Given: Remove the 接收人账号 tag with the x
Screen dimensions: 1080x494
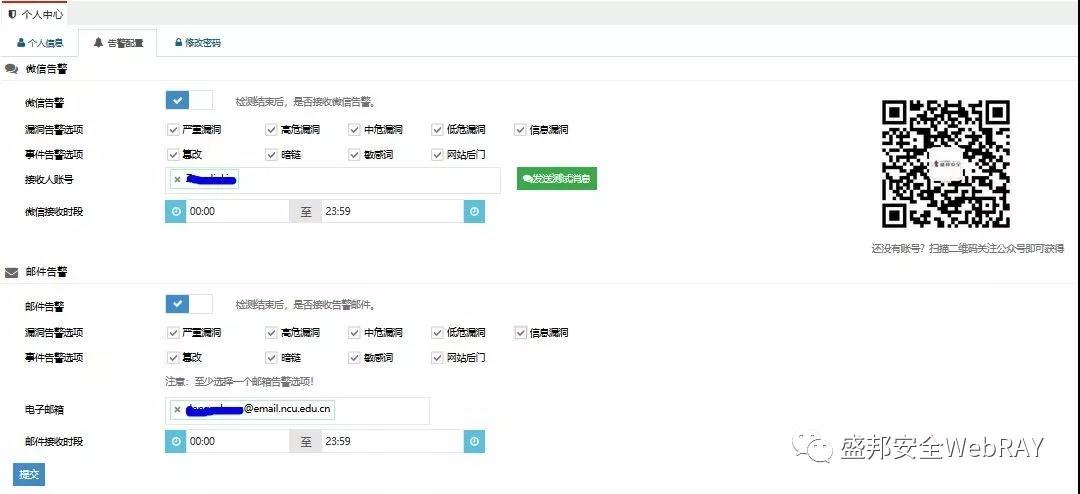Looking at the screenshot, I should (177, 180).
